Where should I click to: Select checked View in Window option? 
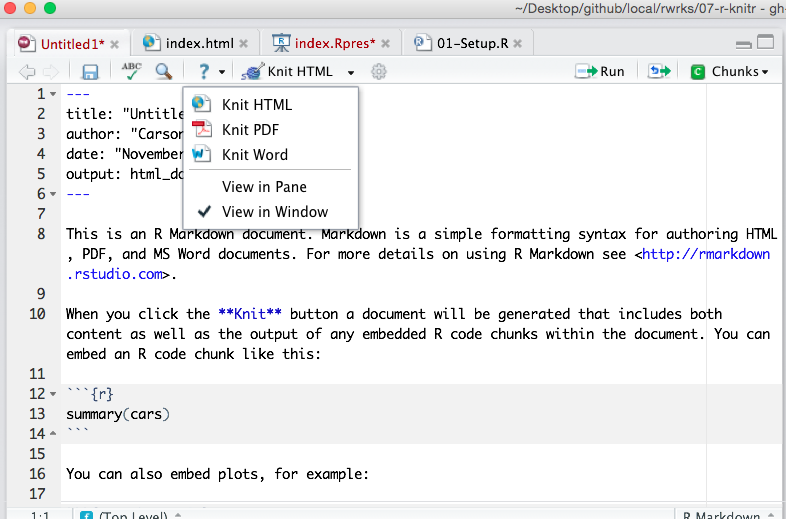click(271, 212)
